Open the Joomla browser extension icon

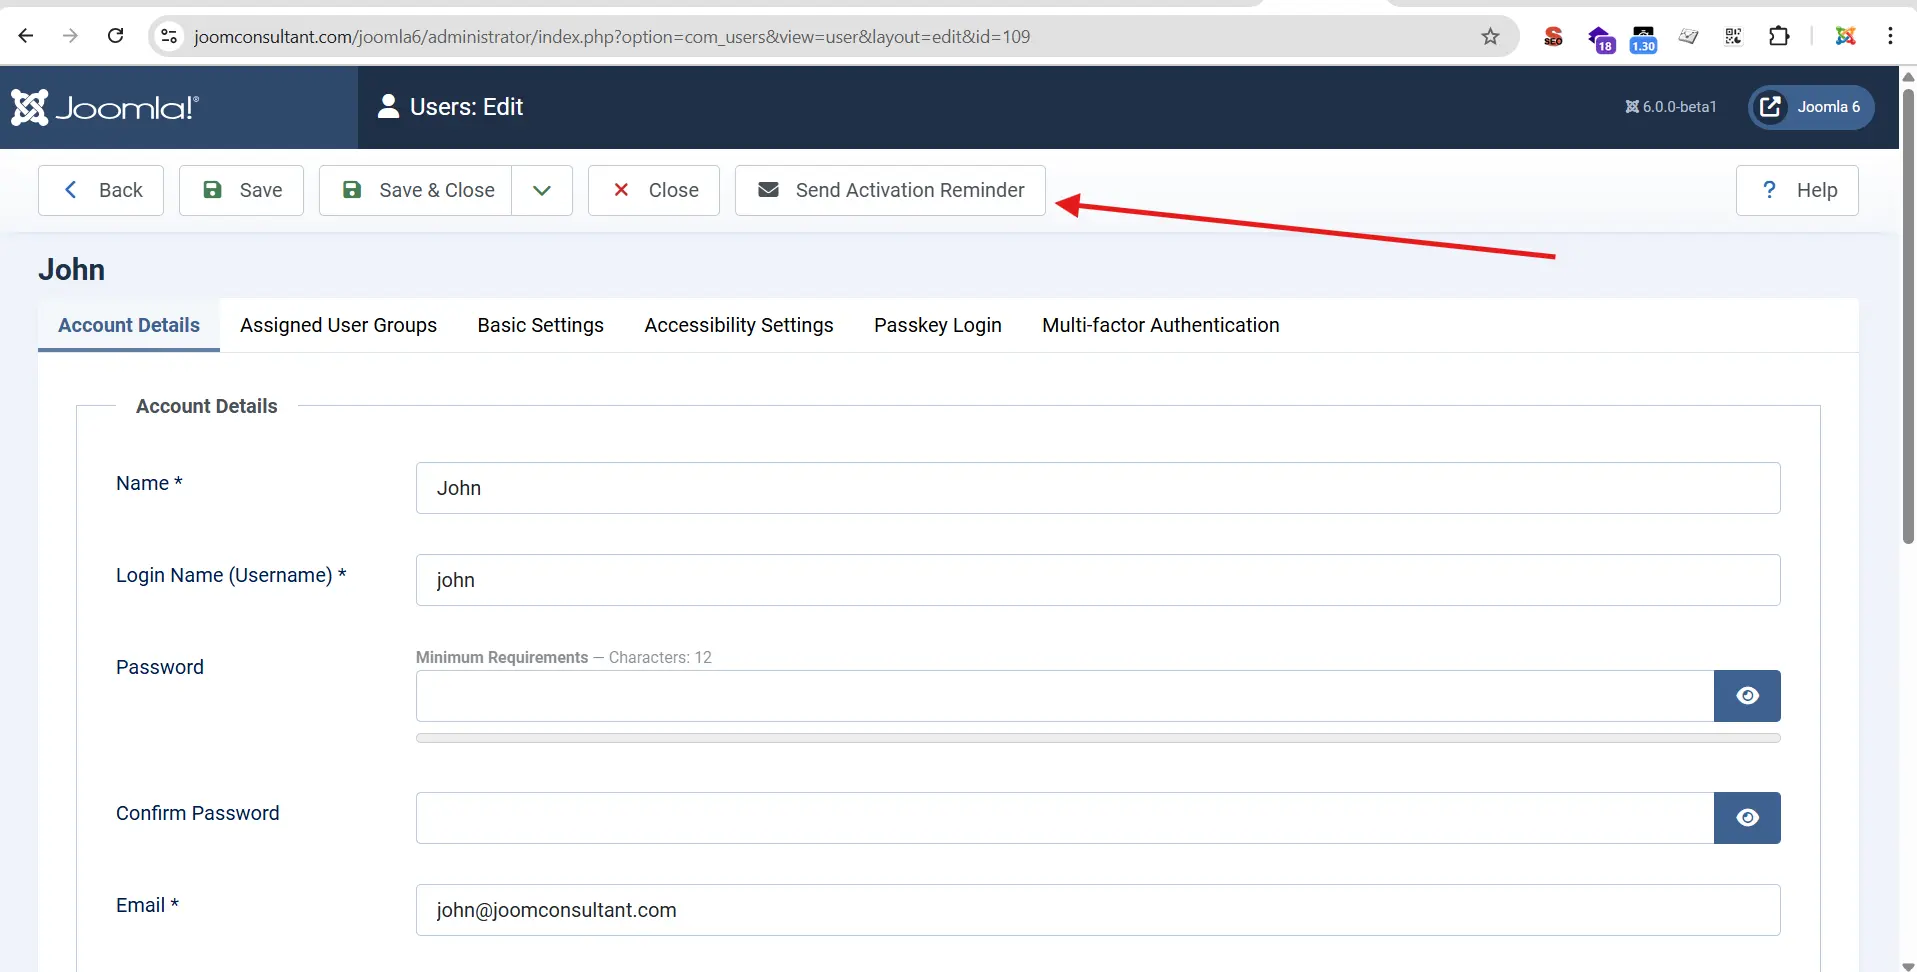pyautogui.click(x=1845, y=37)
